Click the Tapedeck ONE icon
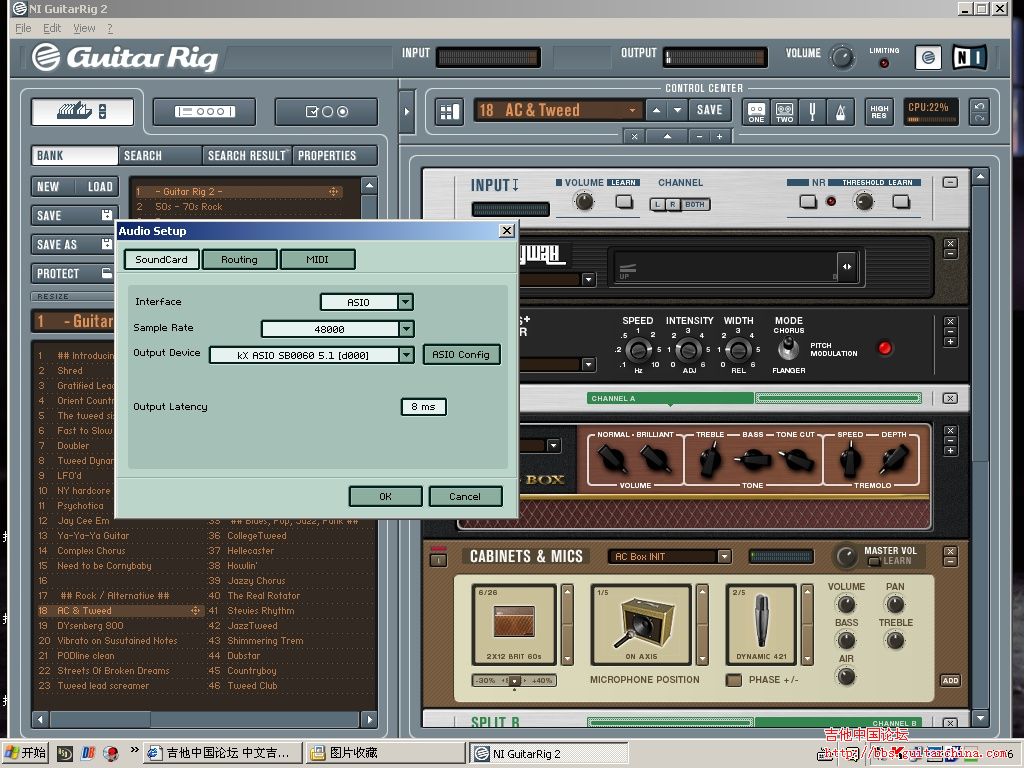 757,111
